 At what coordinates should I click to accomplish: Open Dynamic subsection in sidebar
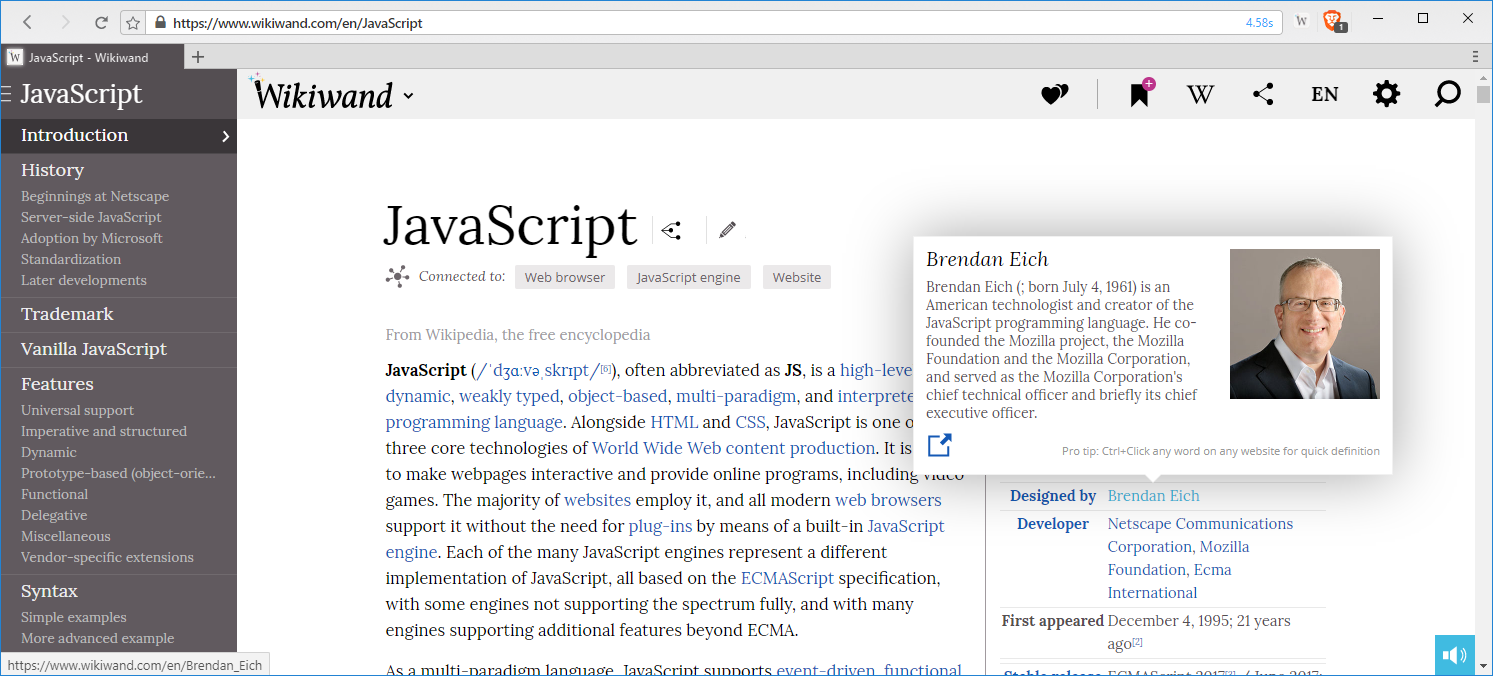pyautogui.click(x=49, y=452)
